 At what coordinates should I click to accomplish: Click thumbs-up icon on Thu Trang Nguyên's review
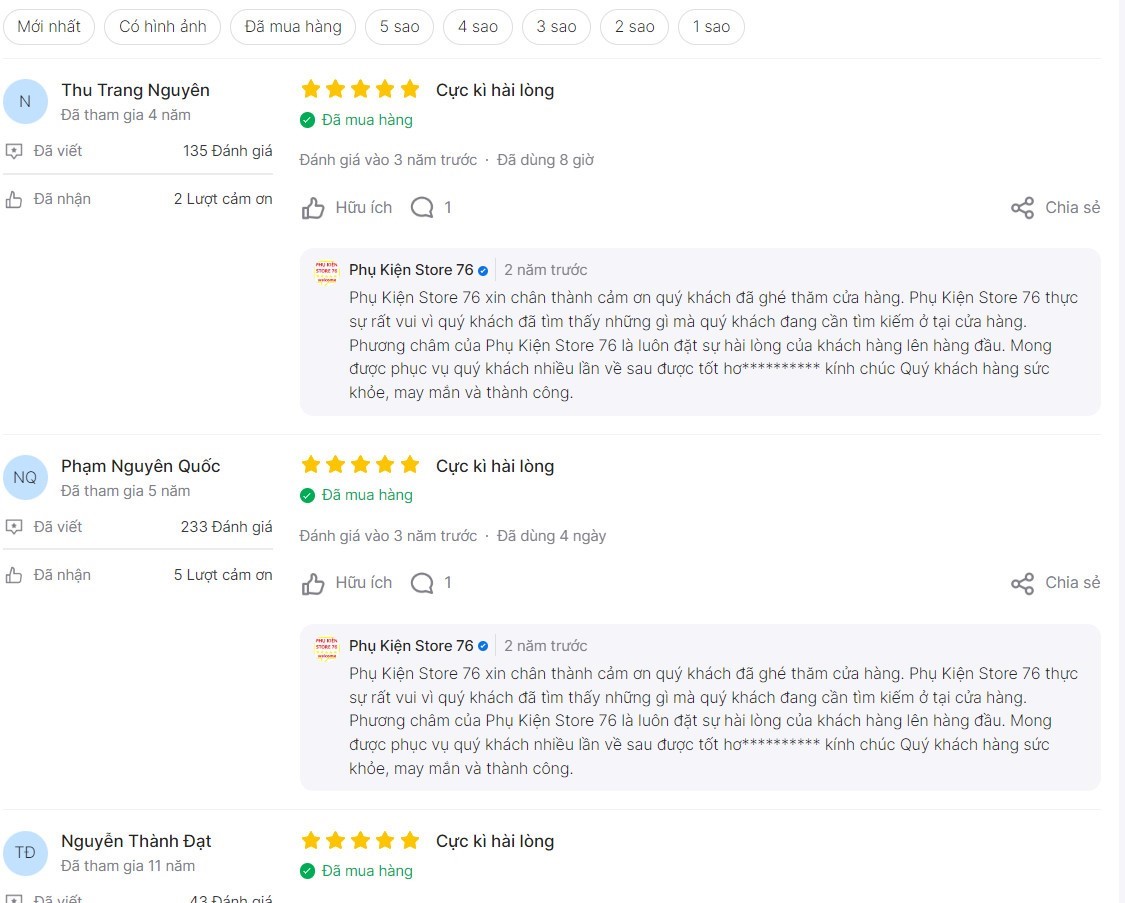coord(314,208)
